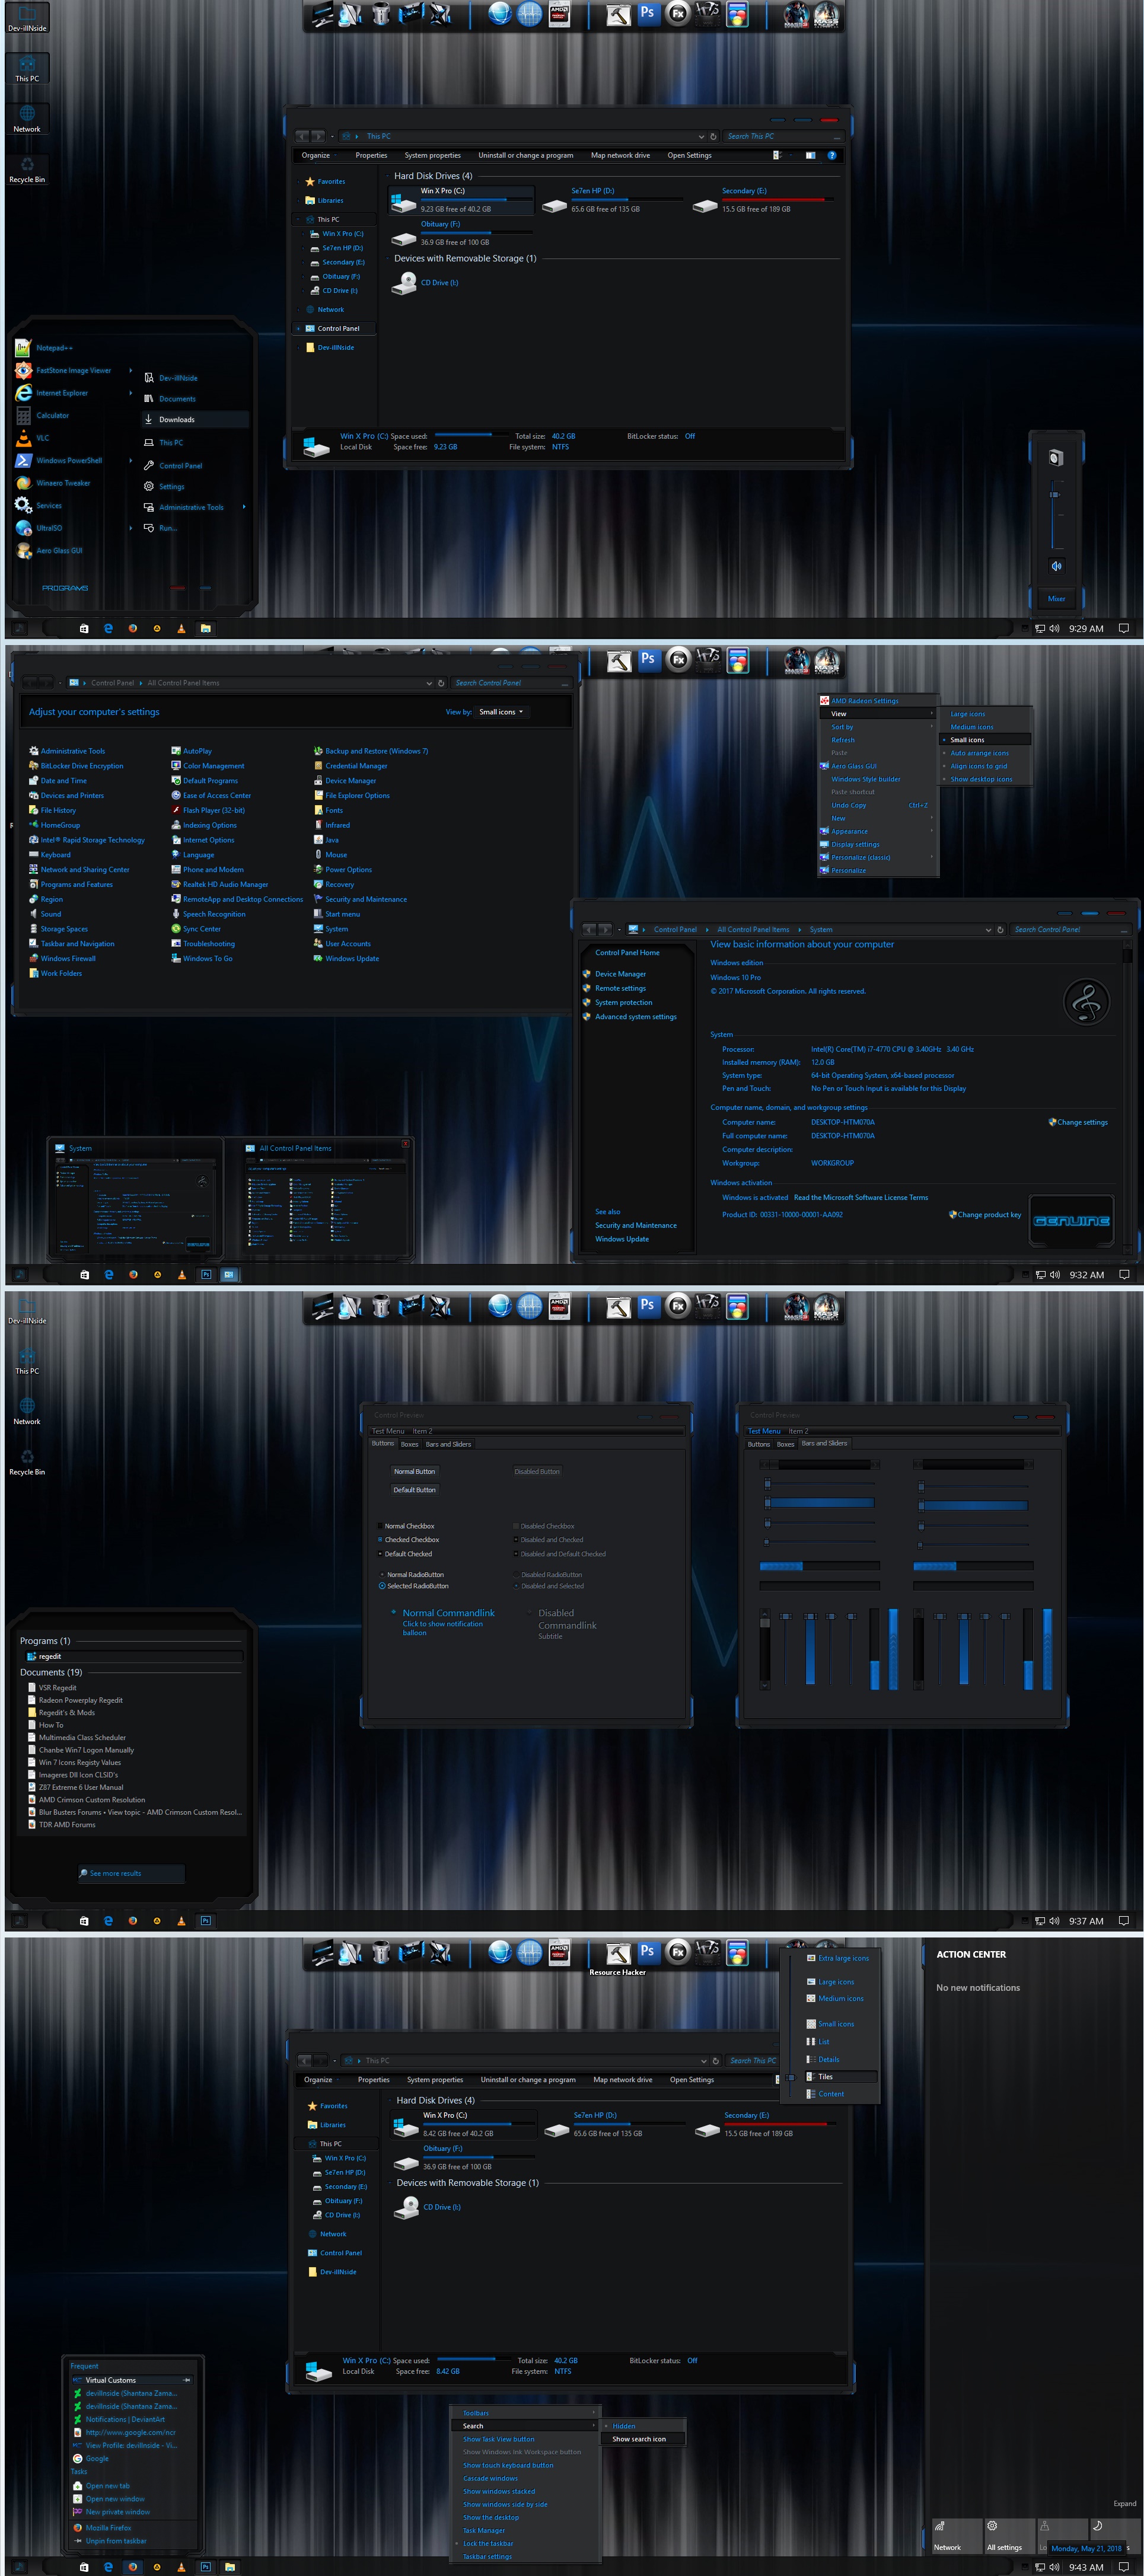Click the mute speaker button in volume flyout
1144x2576 pixels.
pos(1056,566)
